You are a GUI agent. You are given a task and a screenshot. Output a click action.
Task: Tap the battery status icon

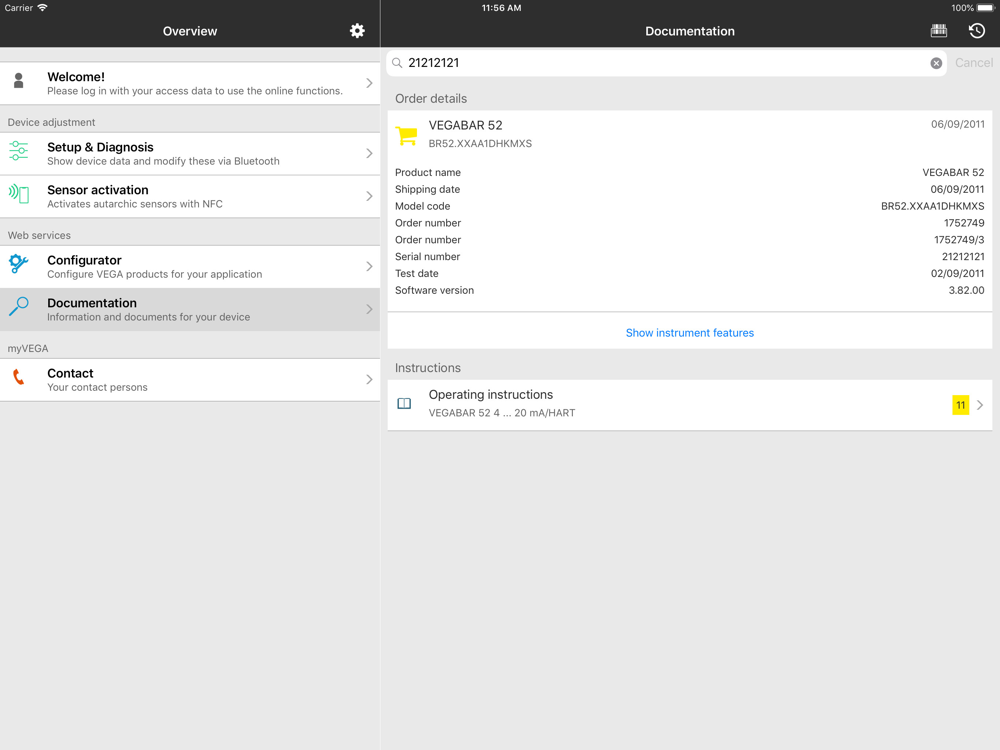[x=985, y=8]
